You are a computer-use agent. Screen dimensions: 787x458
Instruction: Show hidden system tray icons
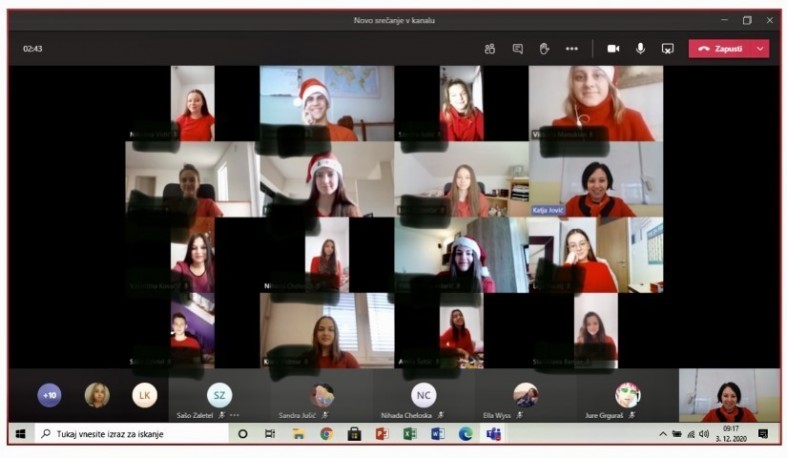tap(662, 434)
